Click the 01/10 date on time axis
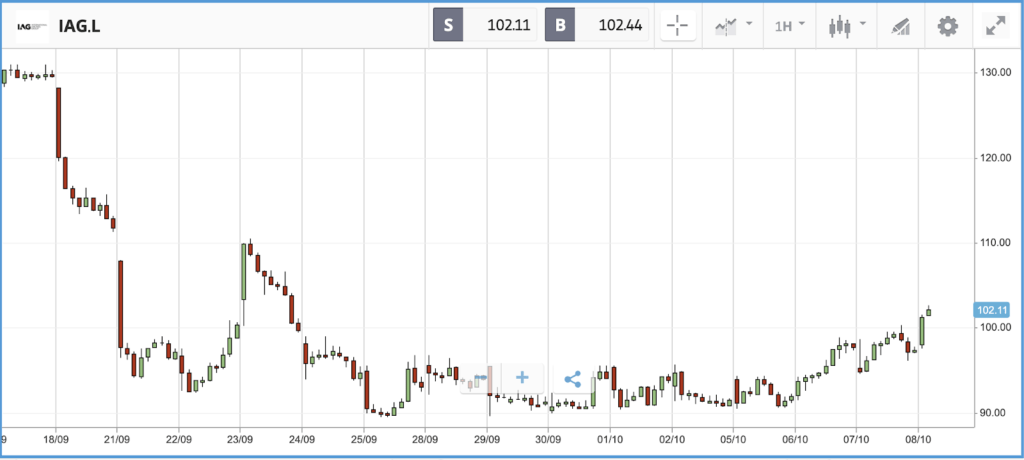This screenshot has height=460, width=1024. click(609, 440)
